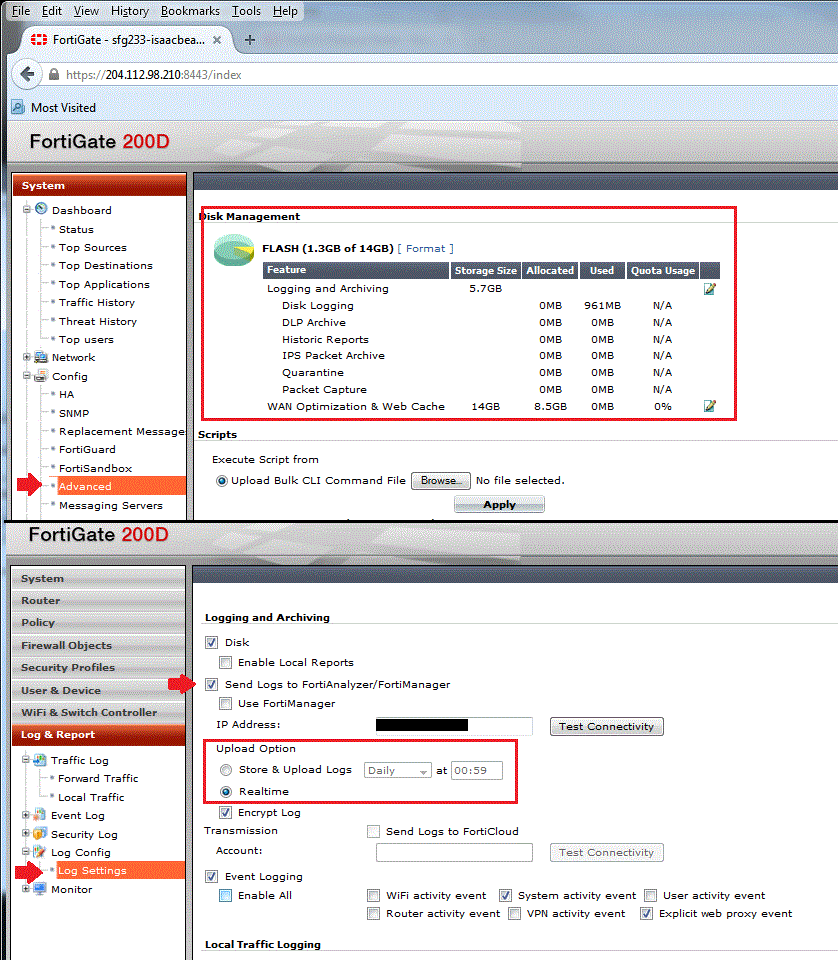Viewport: 838px width, 960px height.
Task: Collapse the Log Config tree node
Action: [26, 852]
